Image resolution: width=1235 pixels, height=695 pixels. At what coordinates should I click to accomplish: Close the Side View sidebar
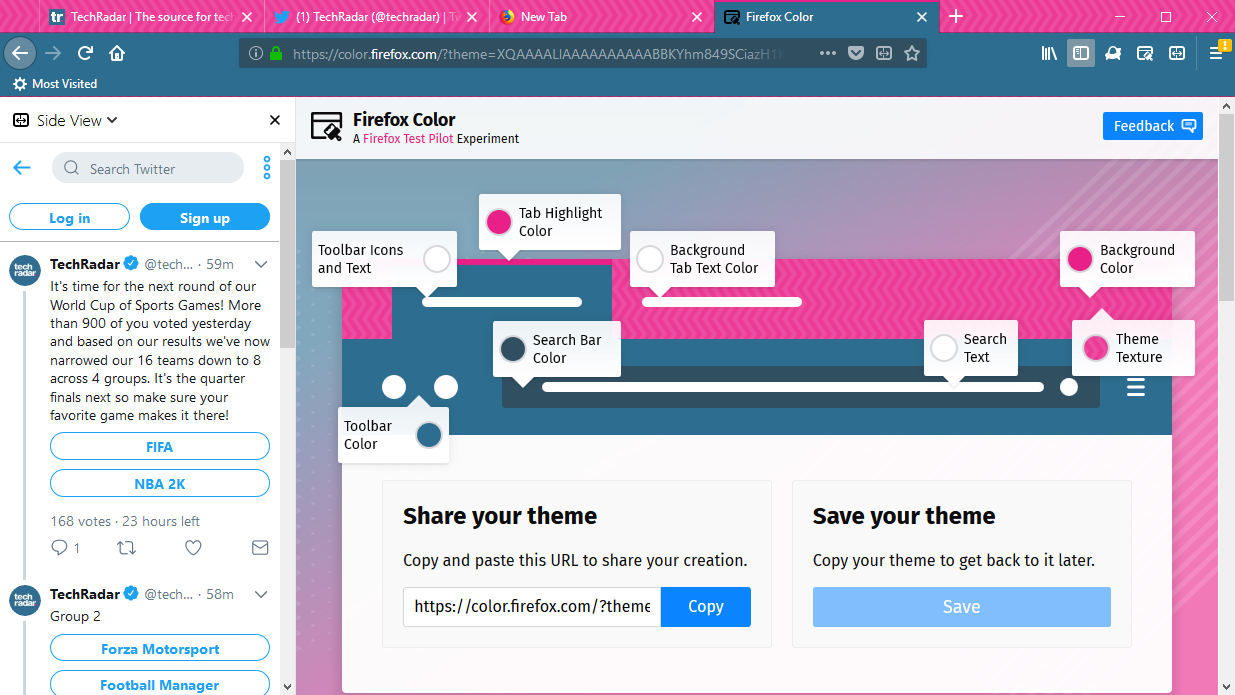pos(275,120)
